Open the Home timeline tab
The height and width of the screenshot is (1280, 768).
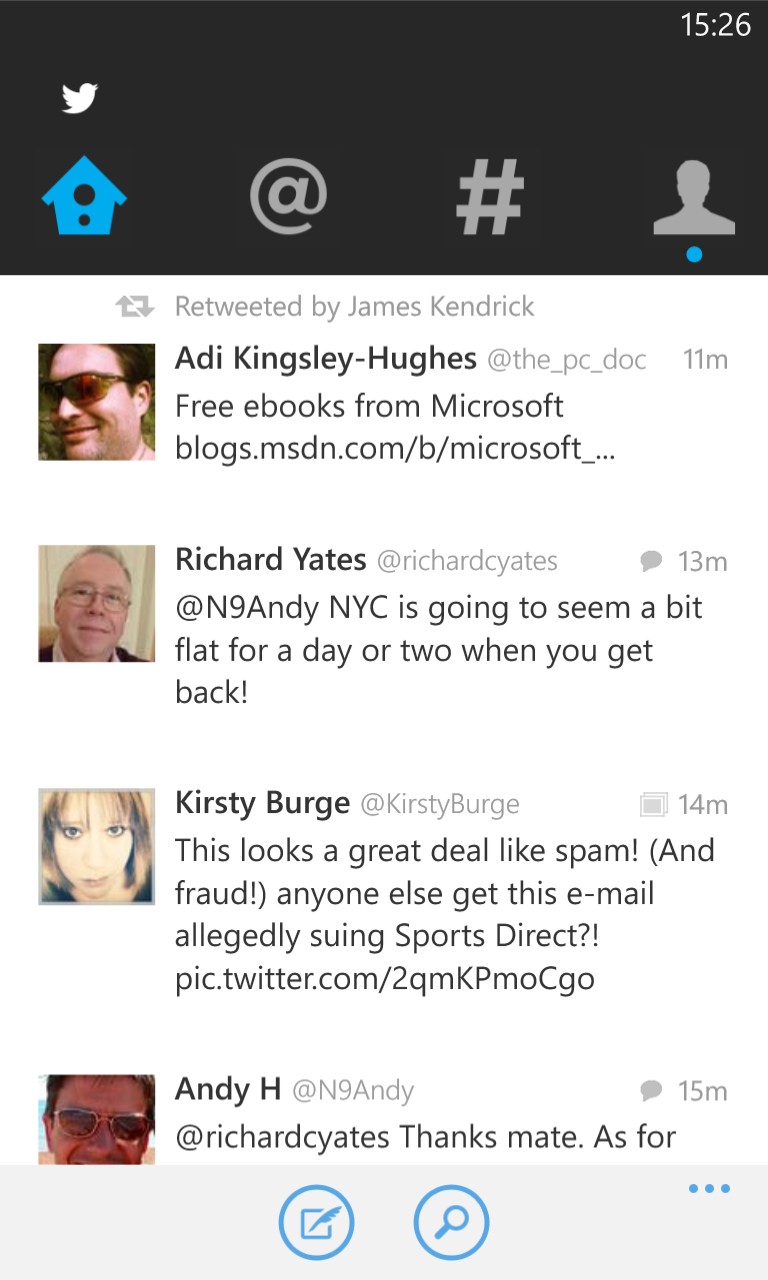point(84,196)
